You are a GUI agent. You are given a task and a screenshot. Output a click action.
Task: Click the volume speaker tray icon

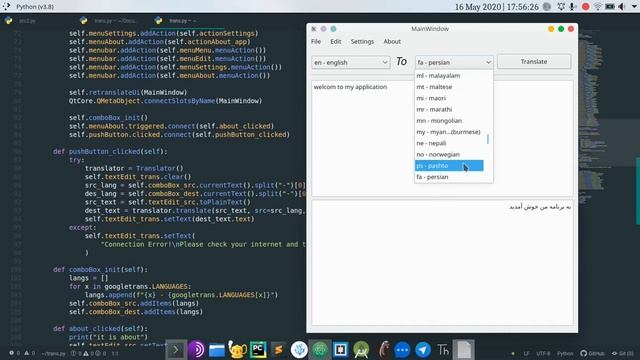pyautogui.click(x=622, y=7)
